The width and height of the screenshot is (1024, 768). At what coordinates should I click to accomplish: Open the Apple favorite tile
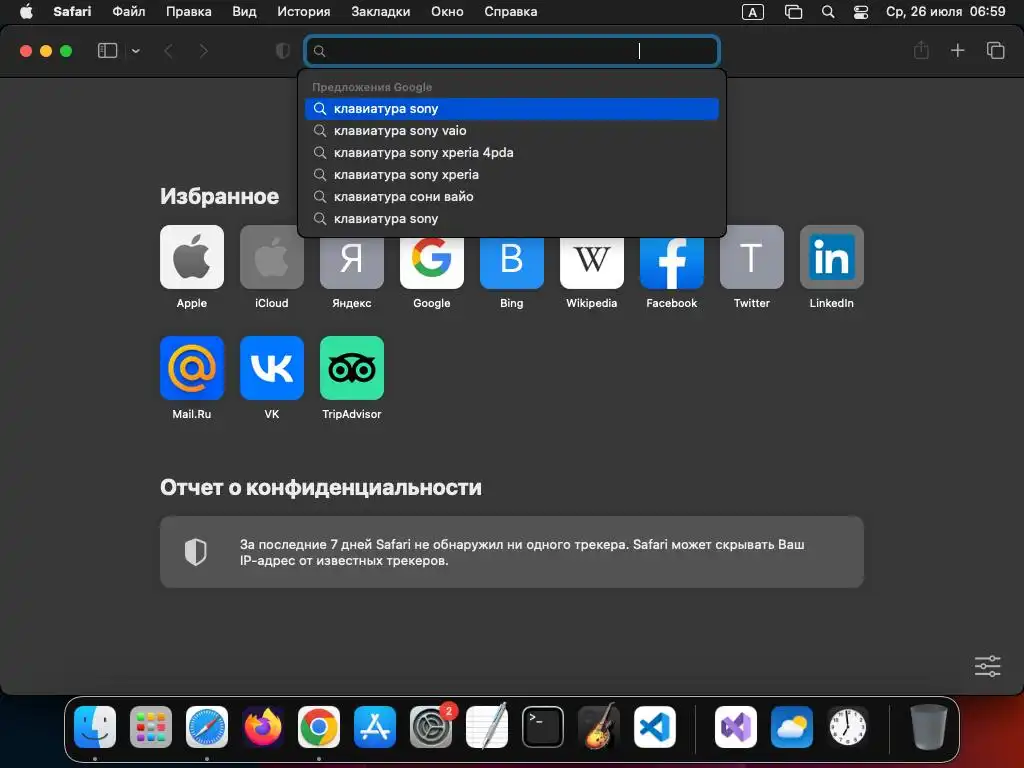192,257
